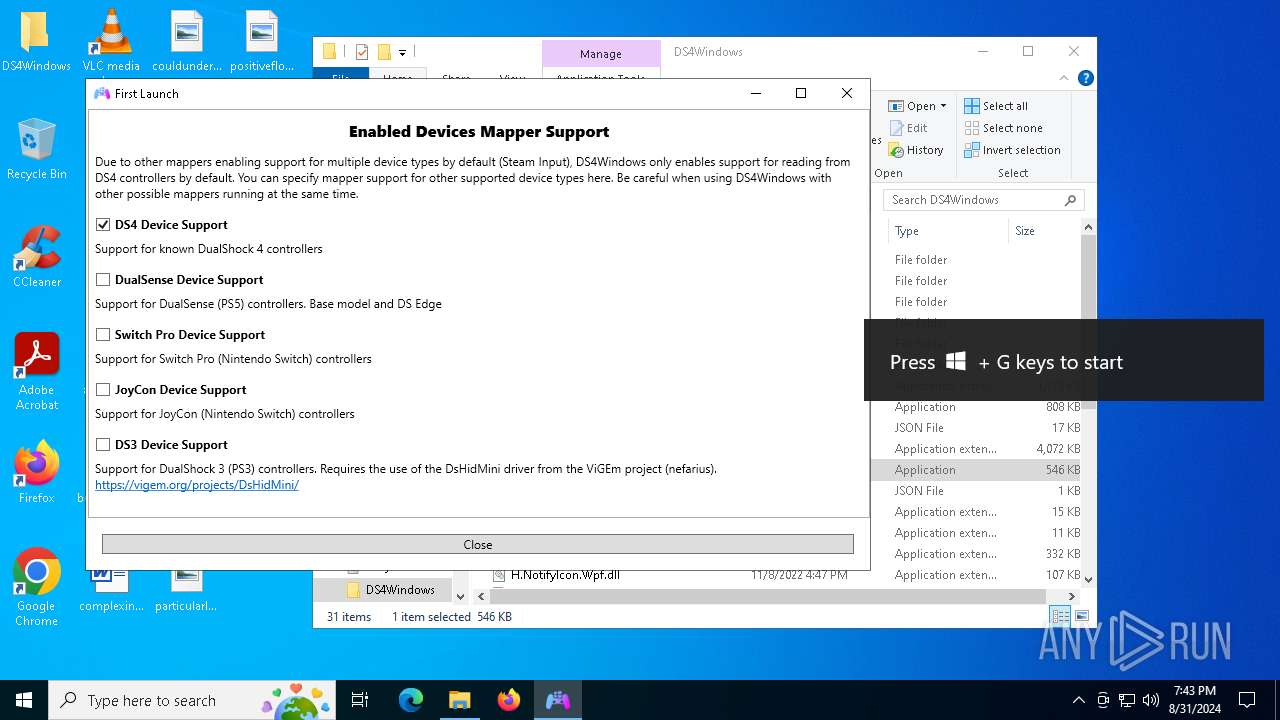This screenshot has height=720, width=1280.
Task: Open Explorer Help question mark icon
Action: pyautogui.click(x=1085, y=78)
